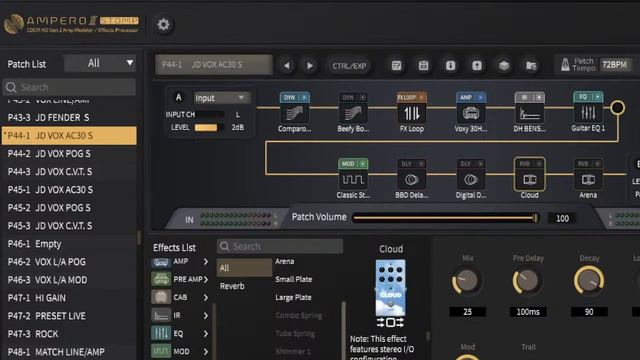Choose Arena reverb from effects list
The height and width of the screenshot is (360, 640).
pos(284,261)
